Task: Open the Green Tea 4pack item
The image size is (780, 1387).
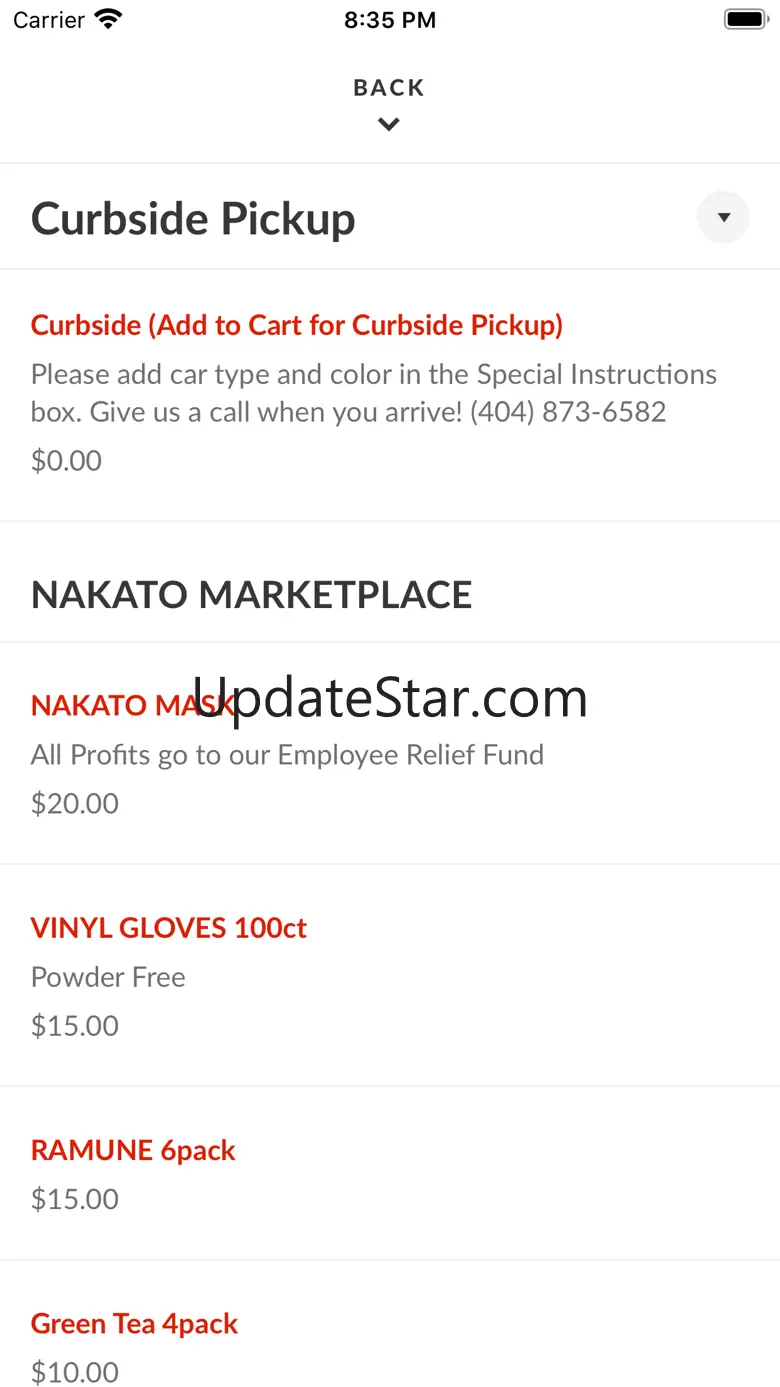Action: [134, 1324]
